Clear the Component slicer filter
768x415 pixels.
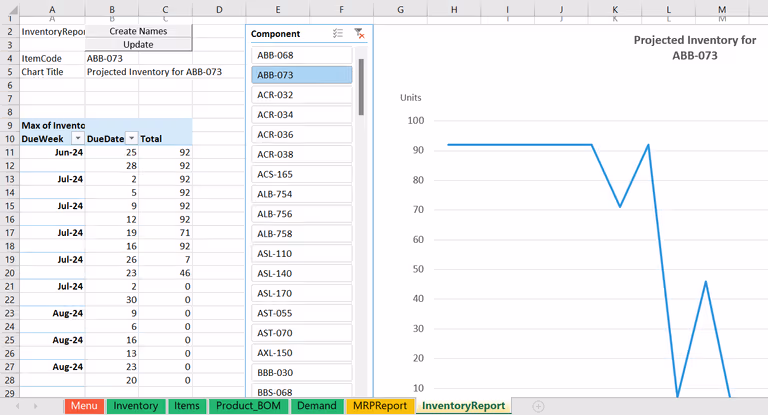click(359, 33)
